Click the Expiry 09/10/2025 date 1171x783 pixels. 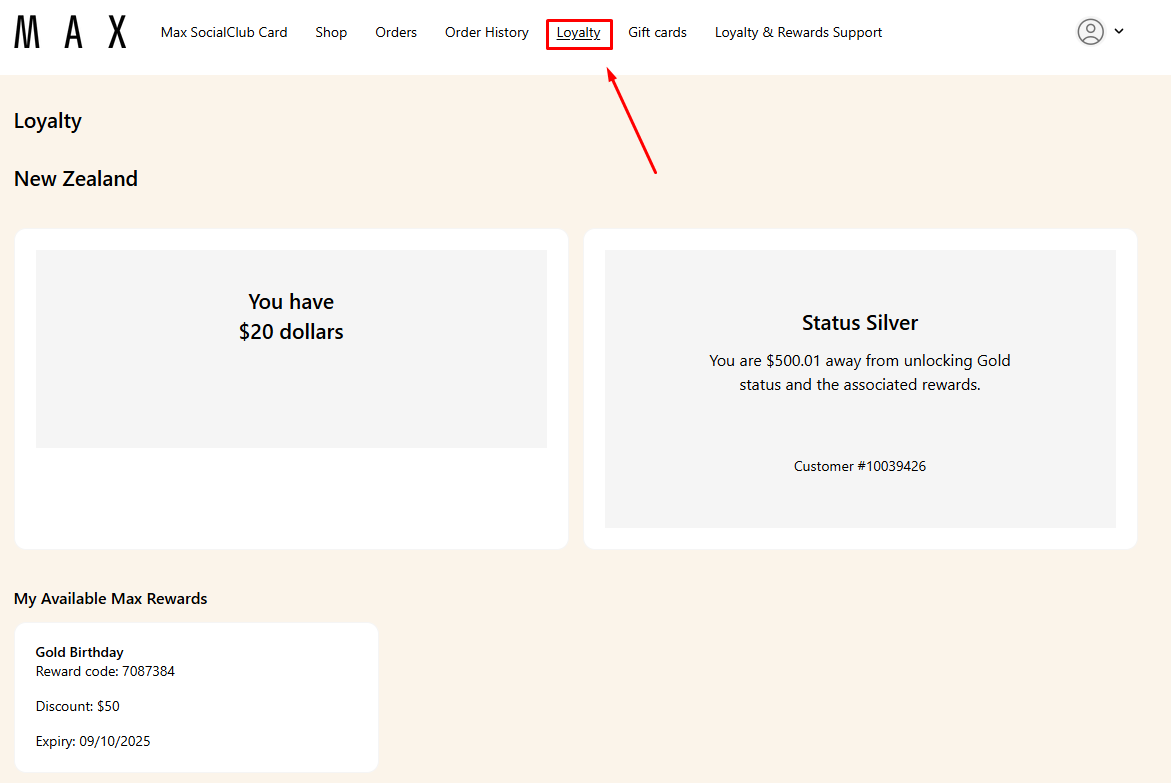[x=93, y=741]
